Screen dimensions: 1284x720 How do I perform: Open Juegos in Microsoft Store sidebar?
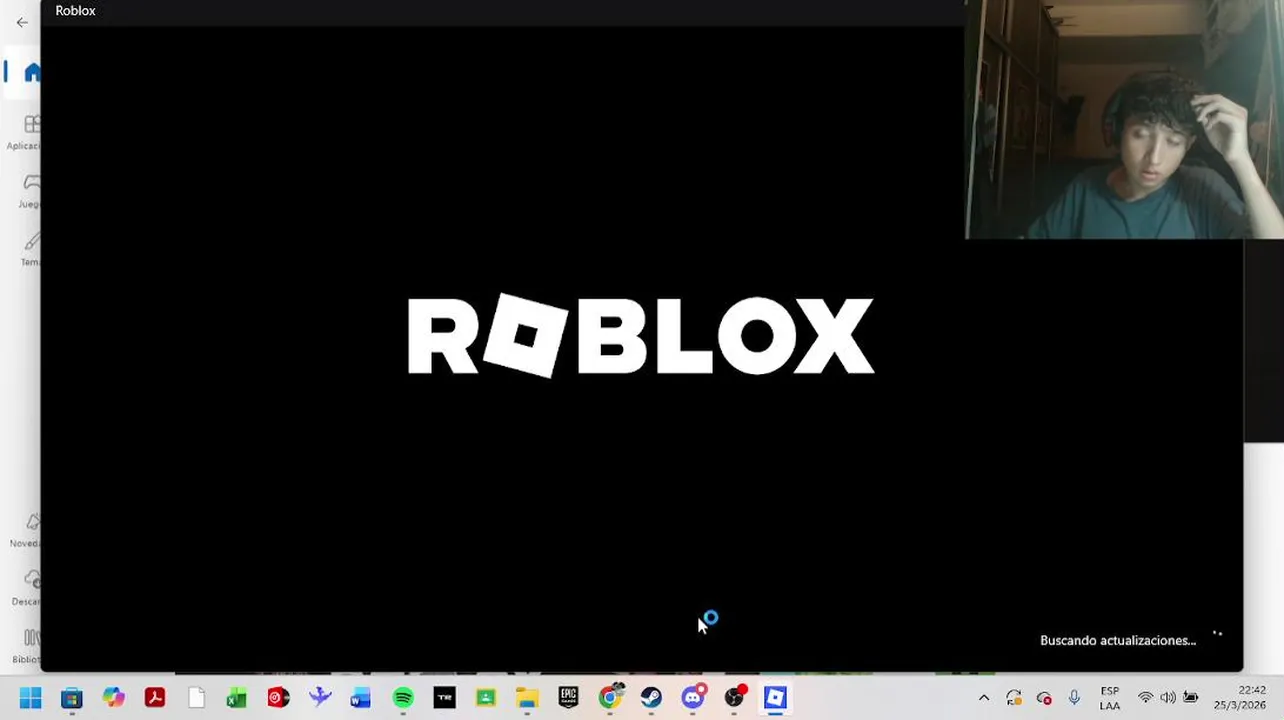pyautogui.click(x=30, y=190)
